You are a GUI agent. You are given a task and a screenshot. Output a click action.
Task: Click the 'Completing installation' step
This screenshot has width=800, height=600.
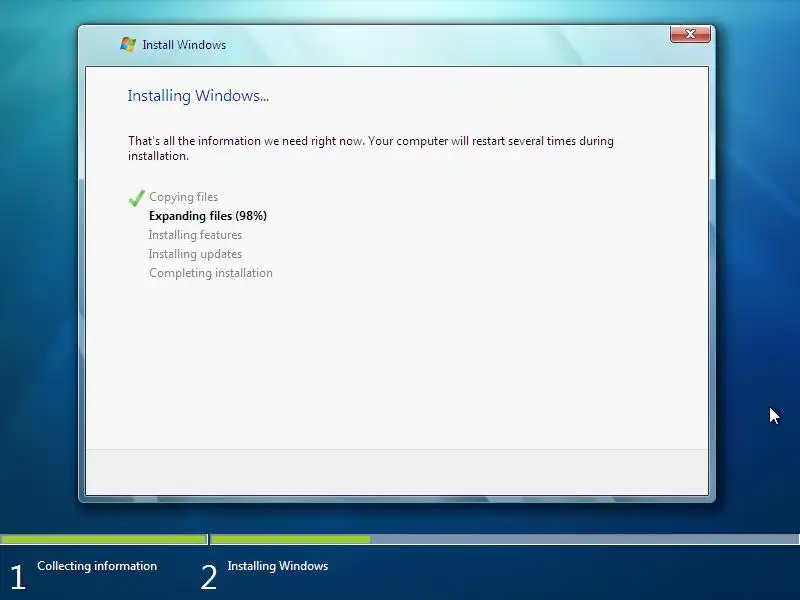(x=211, y=273)
